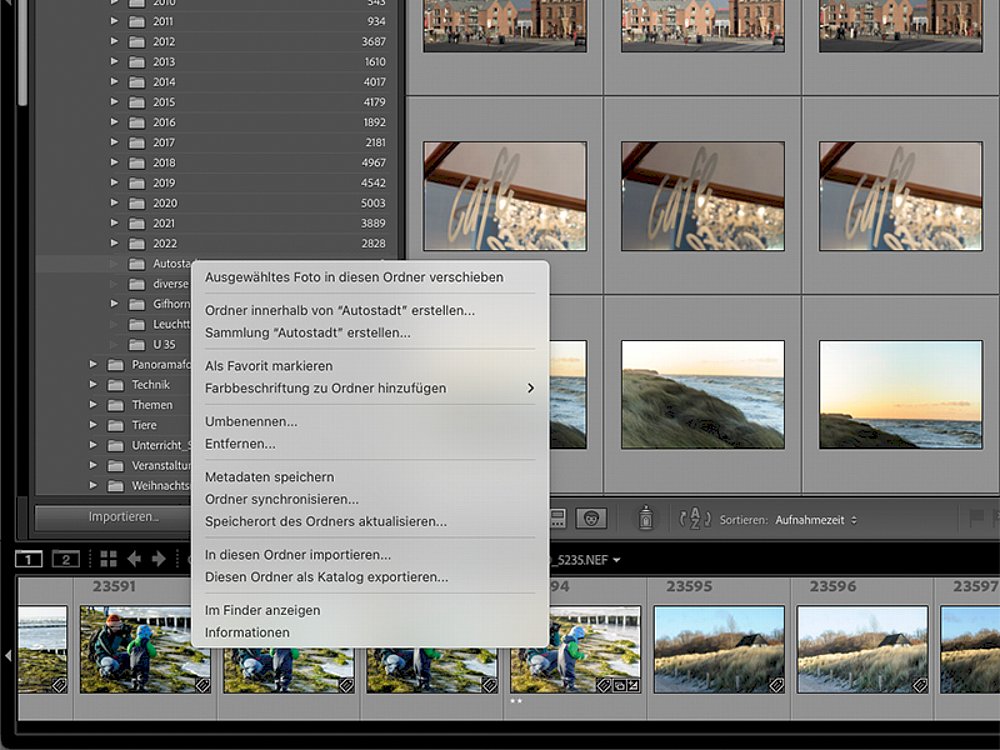The image size is (1000, 750).
Task: Choose "Ordner synchronisieren..."
Action: (281, 499)
